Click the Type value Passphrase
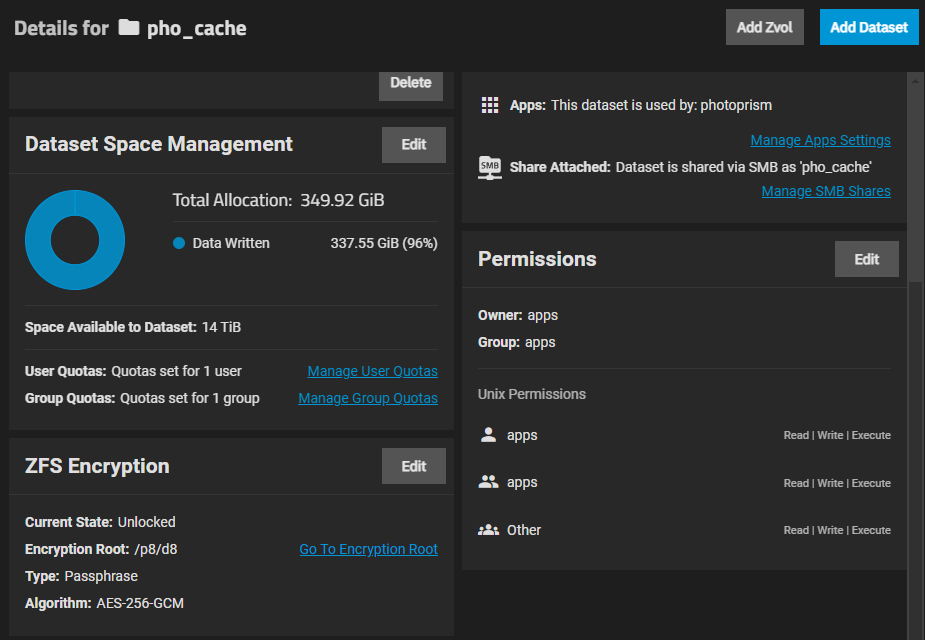The image size is (925, 640). [101, 576]
